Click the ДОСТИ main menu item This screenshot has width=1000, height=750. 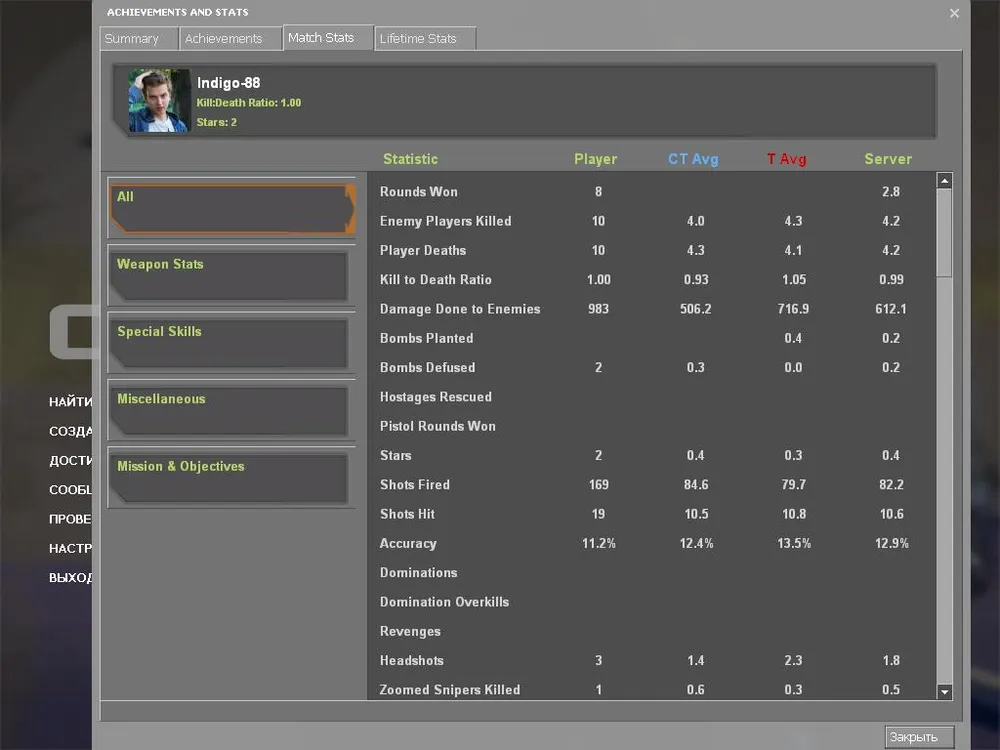(70, 460)
